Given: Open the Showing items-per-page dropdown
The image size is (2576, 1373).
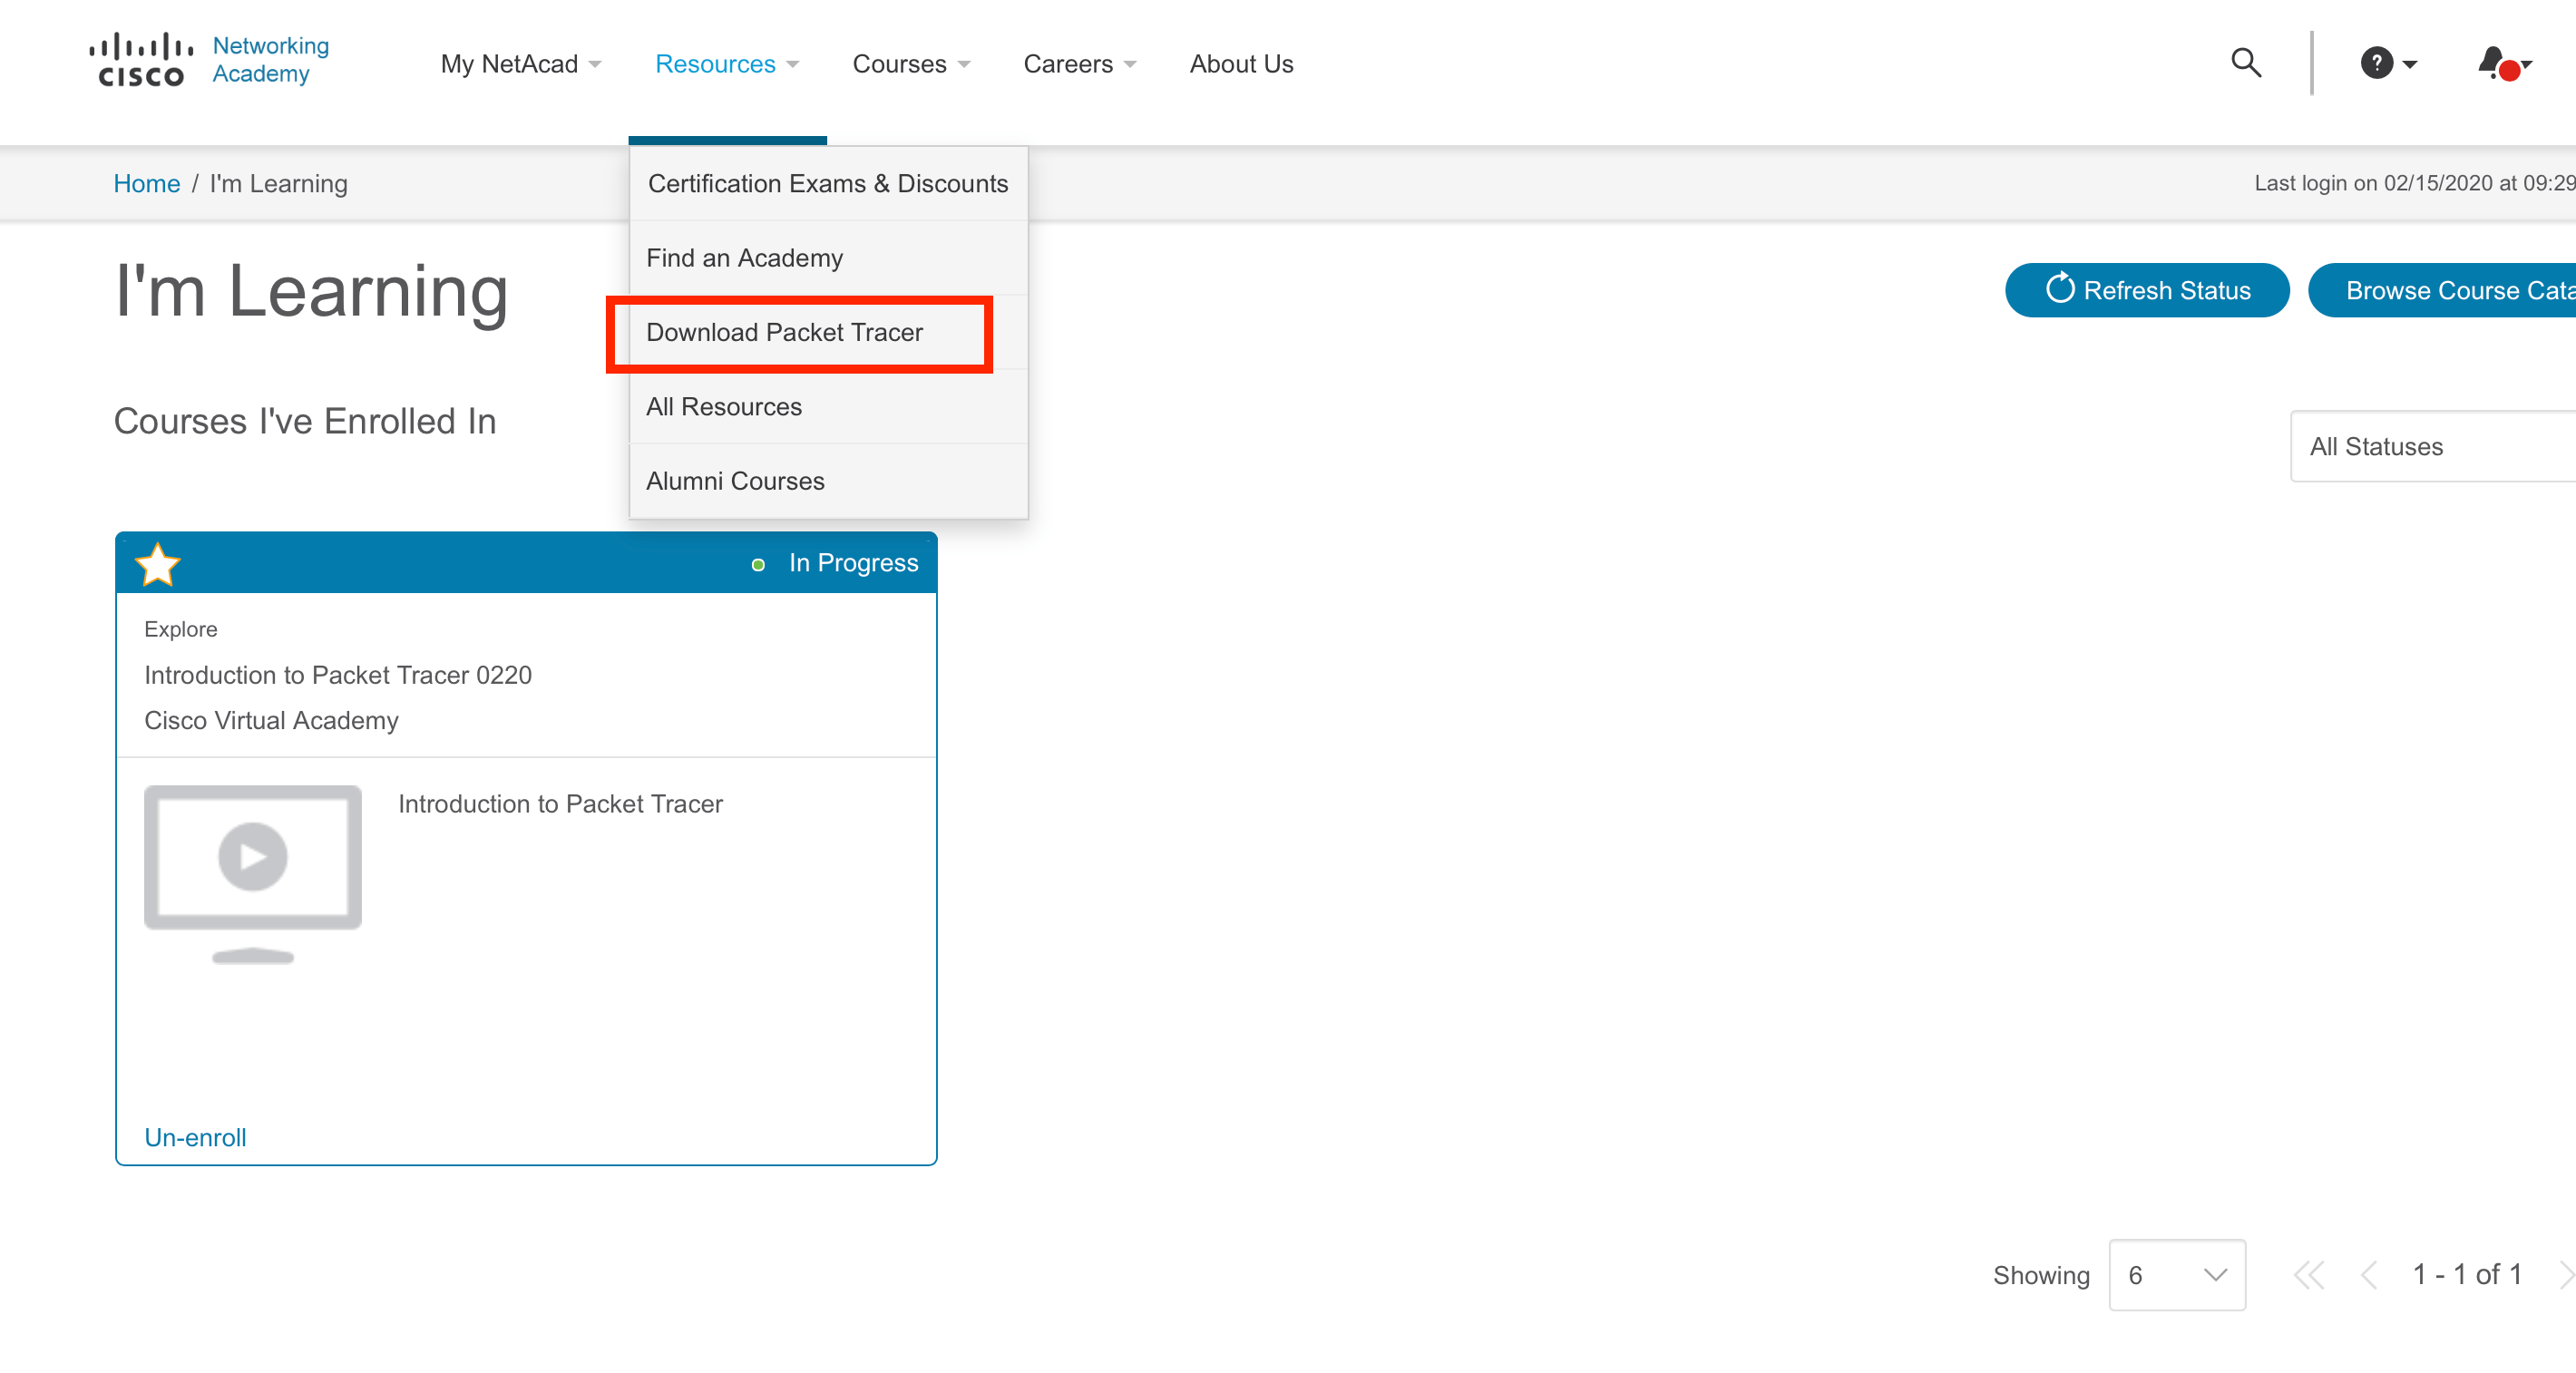Looking at the screenshot, I should [x=2176, y=1275].
